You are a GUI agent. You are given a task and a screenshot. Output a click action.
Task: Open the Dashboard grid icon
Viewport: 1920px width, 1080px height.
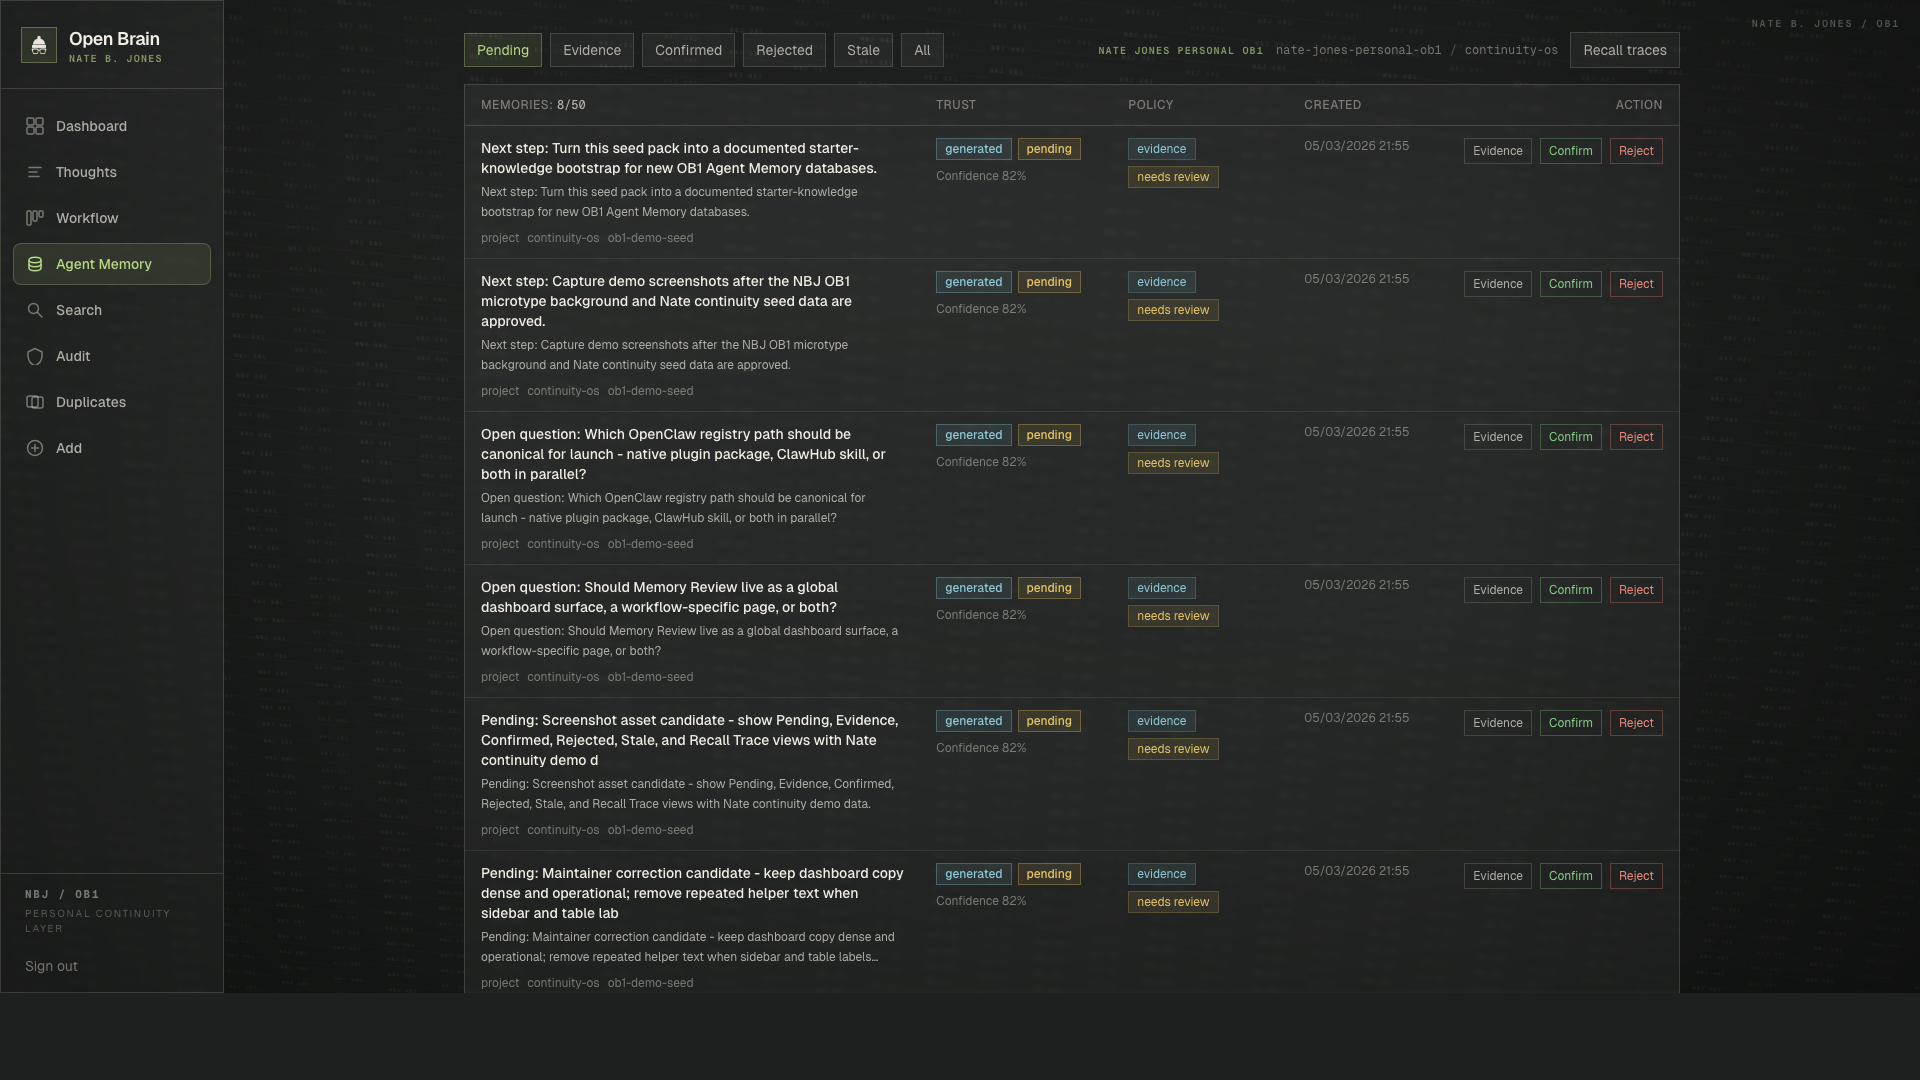[x=35, y=126]
